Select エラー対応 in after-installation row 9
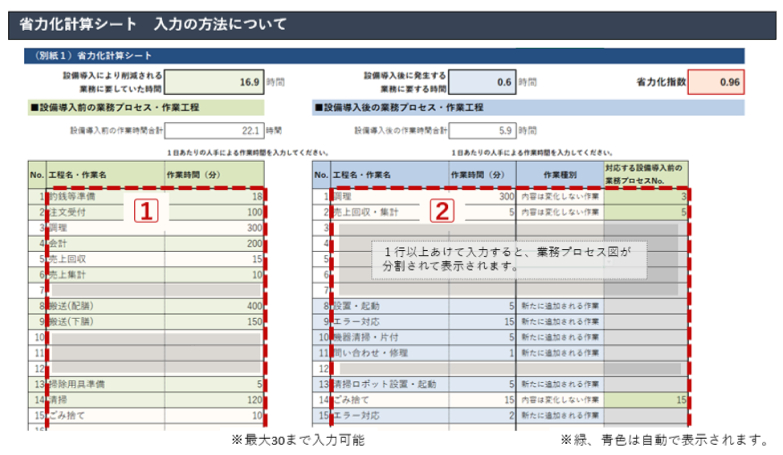 390,322
